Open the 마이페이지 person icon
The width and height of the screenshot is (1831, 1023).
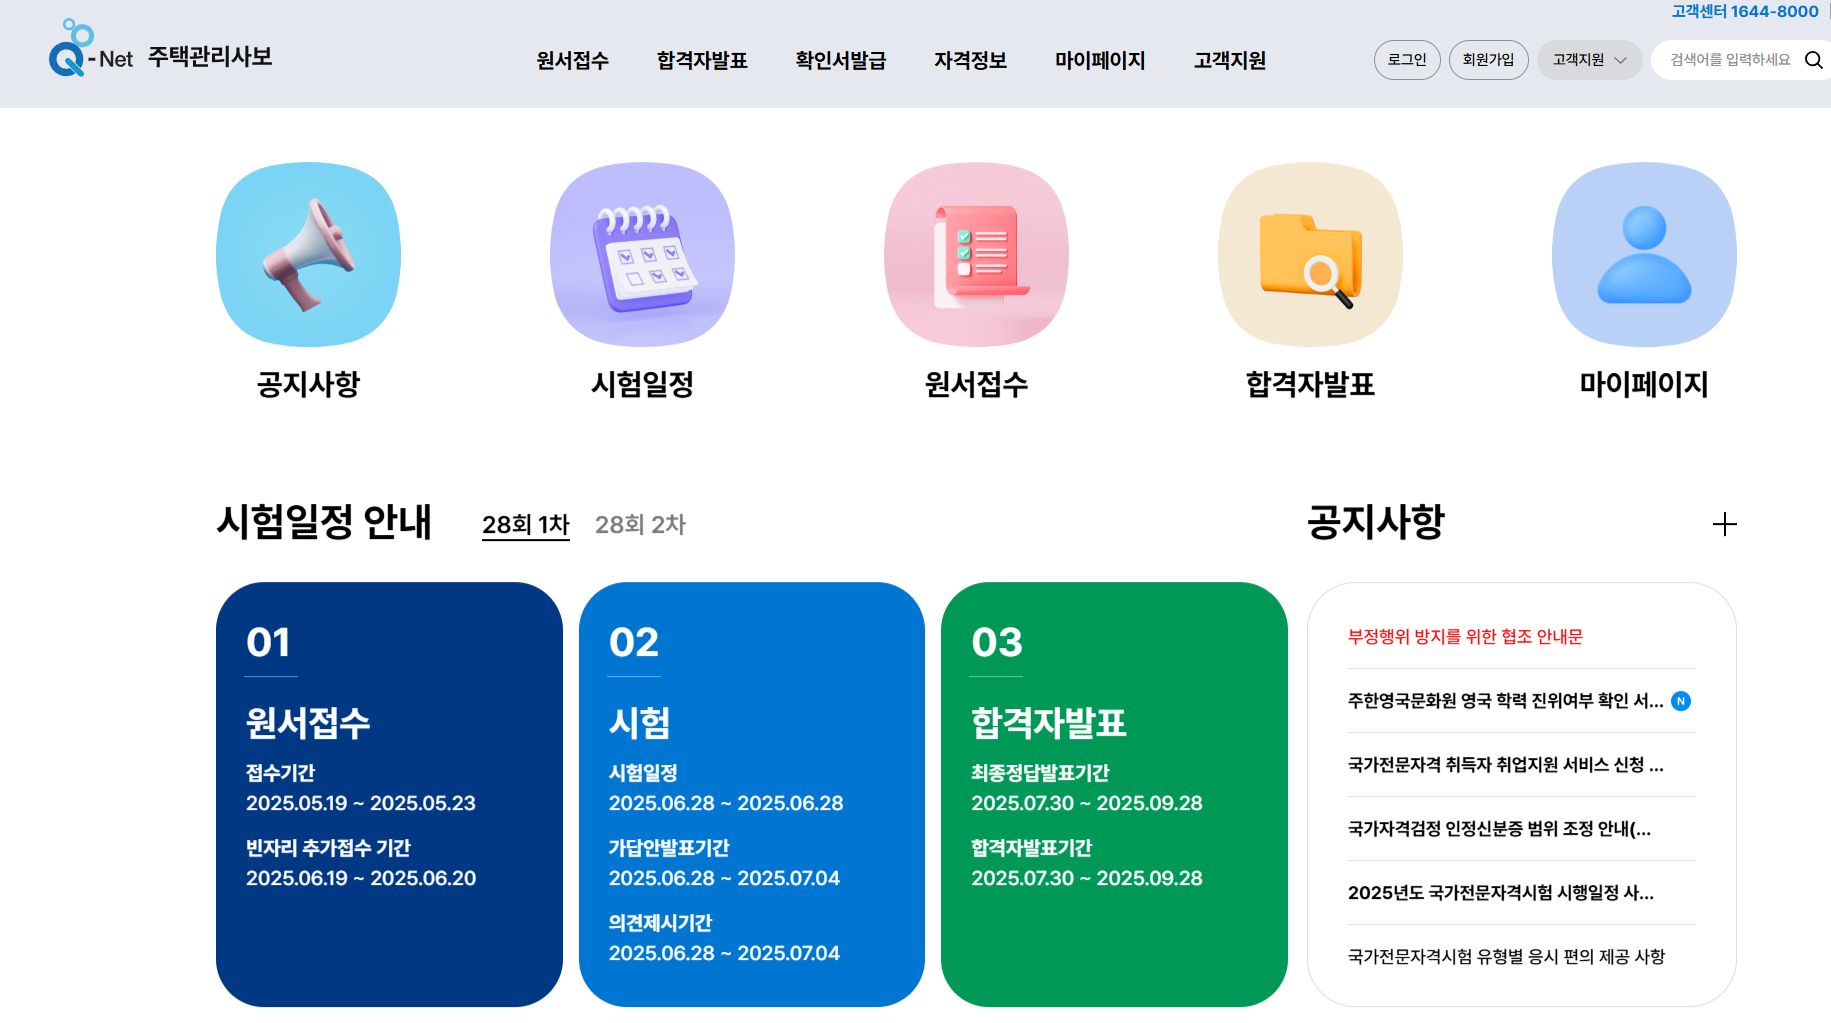coord(1644,254)
